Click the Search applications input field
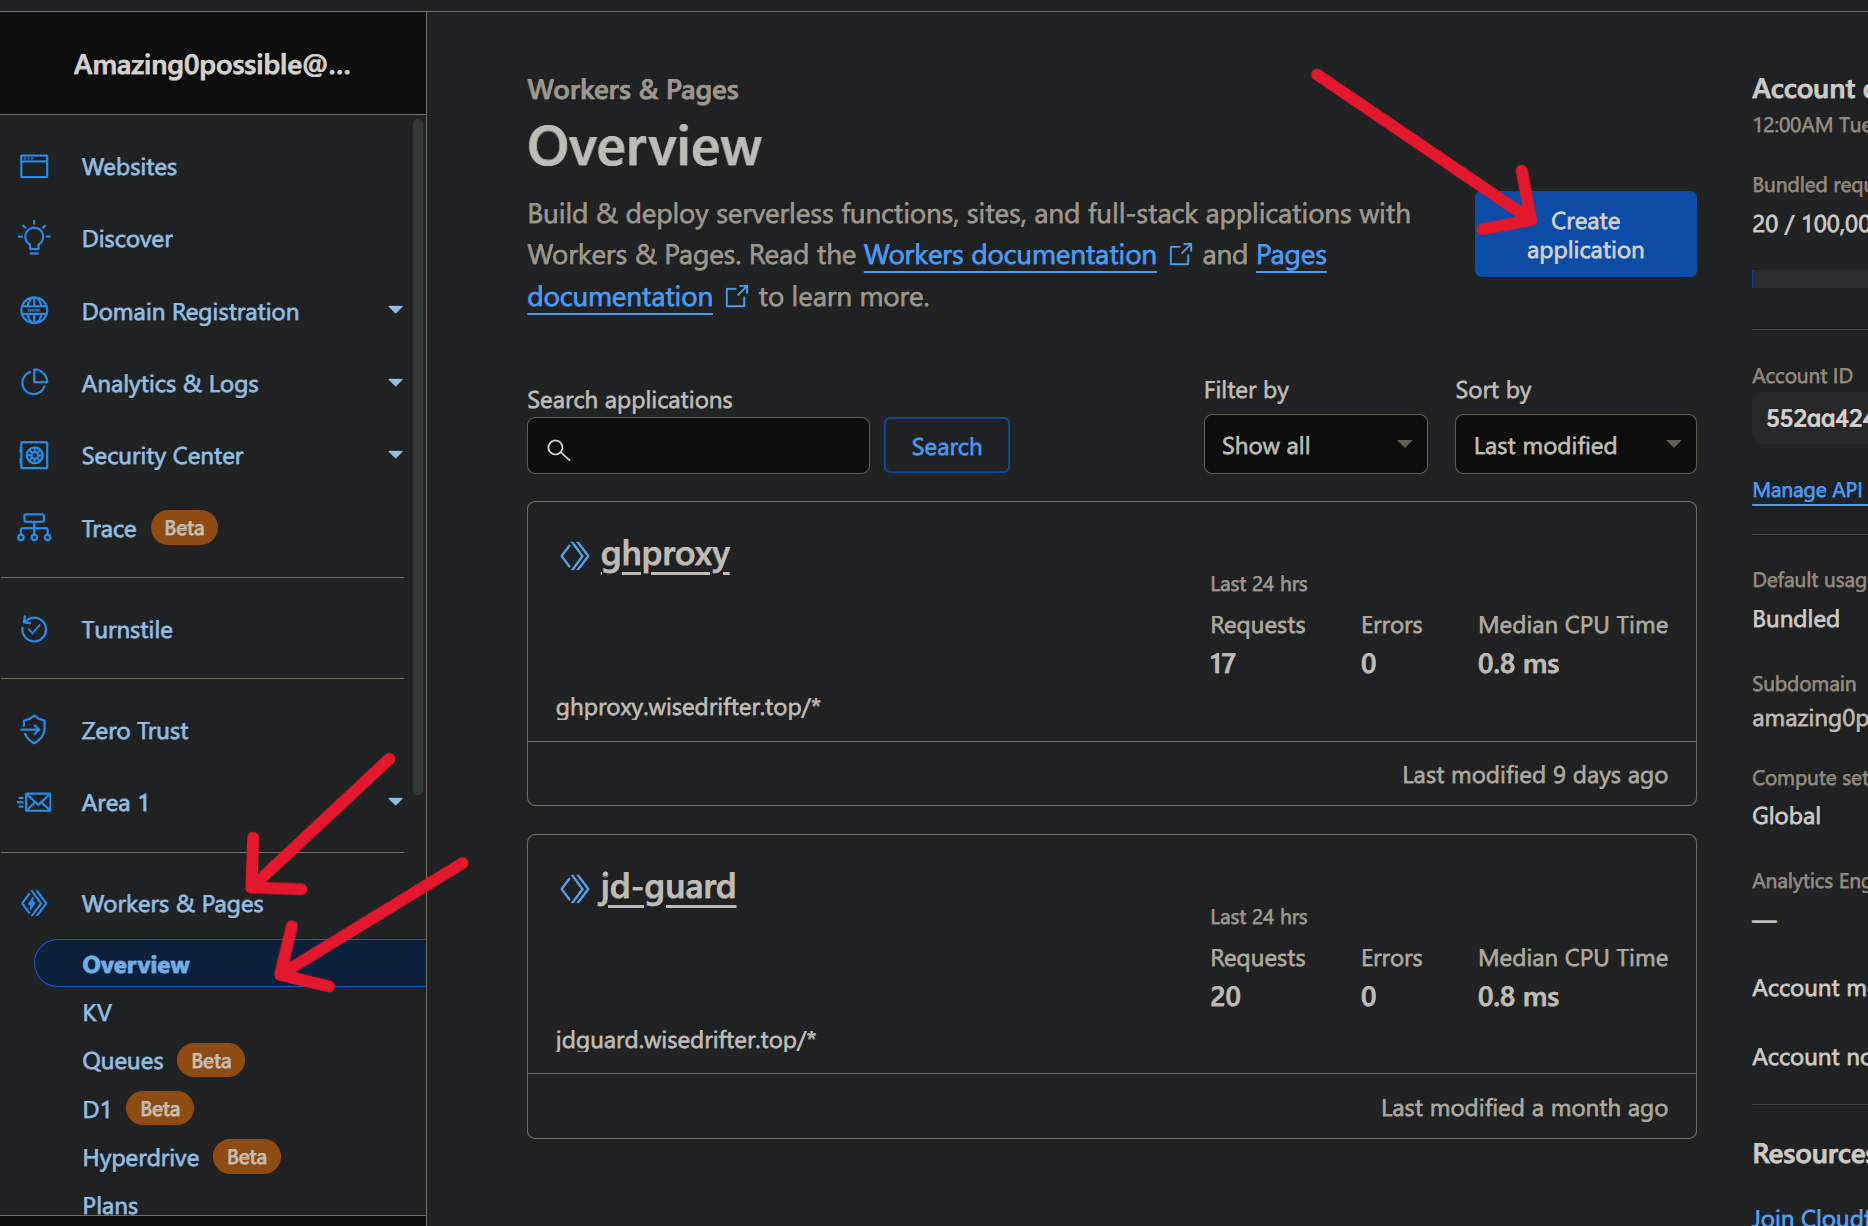The width and height of the screenshot is (1868, 1226). pyautogui.click(x=698, y=446)
